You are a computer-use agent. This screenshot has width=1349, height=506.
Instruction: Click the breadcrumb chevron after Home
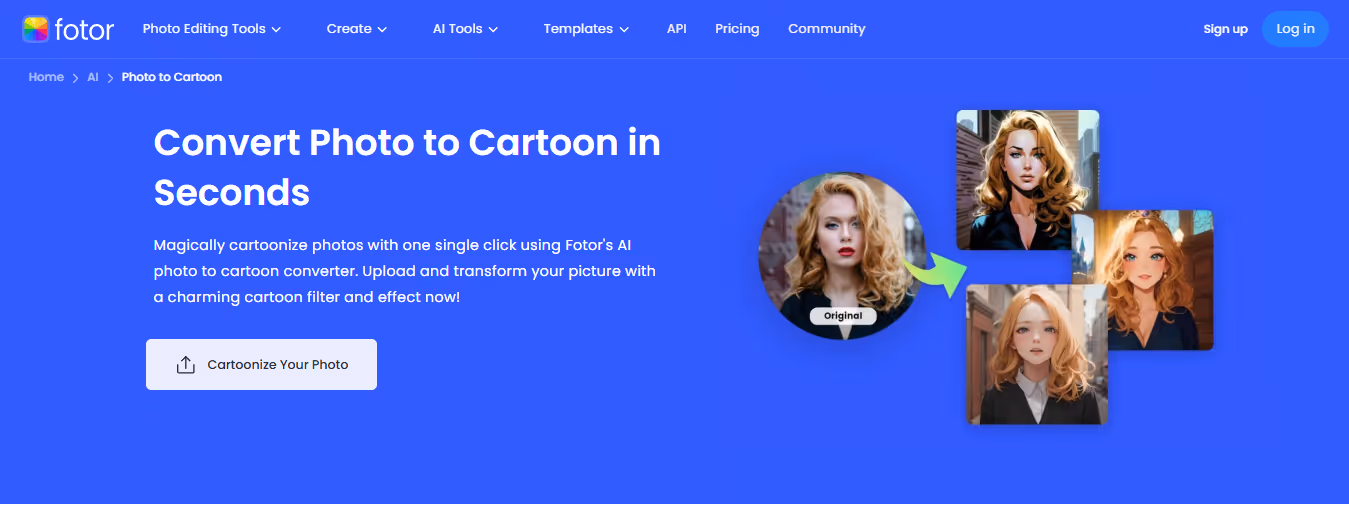[x=75, y=78]
